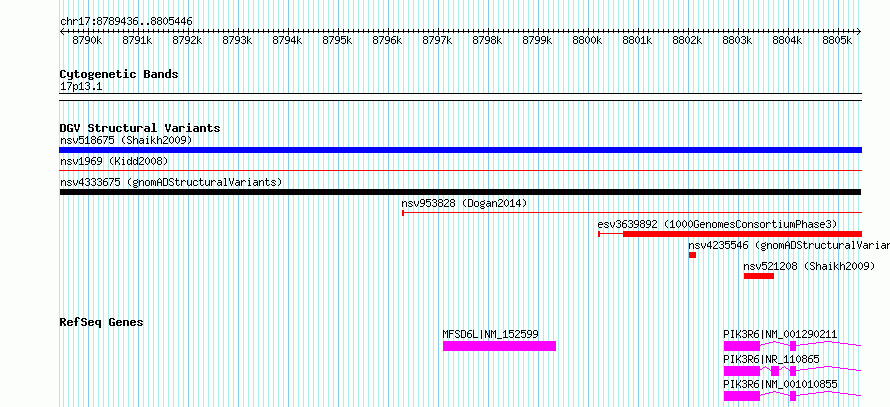
Task: Open esv3639892 (1000GenomesConsortiumPhase3) label
Action: click(717, 224)
